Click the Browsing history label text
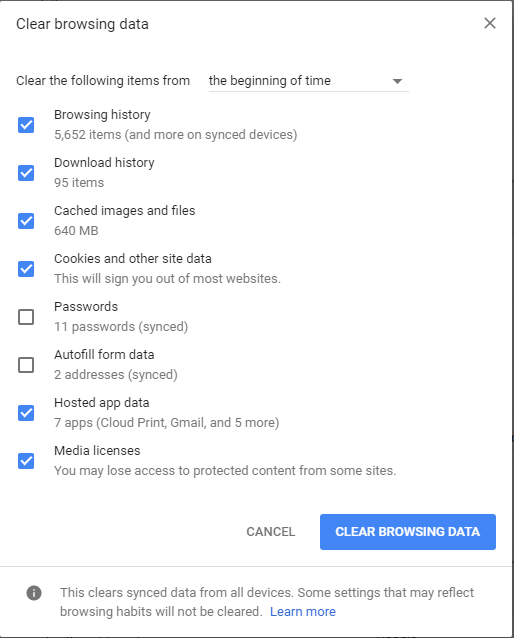The image size is (514, 638). tap(102, 115)
